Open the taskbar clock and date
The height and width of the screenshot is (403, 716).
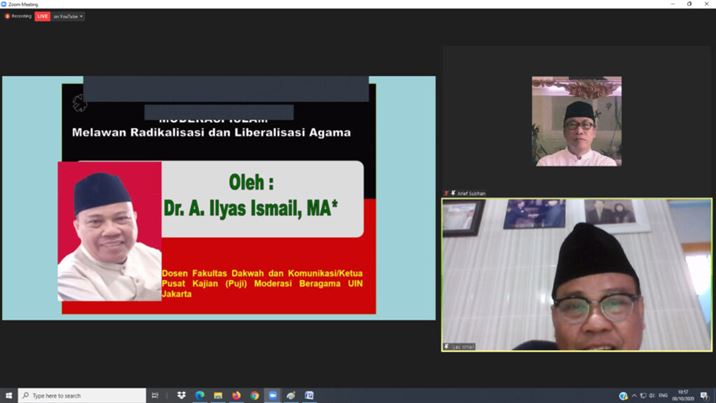[683, 396]
